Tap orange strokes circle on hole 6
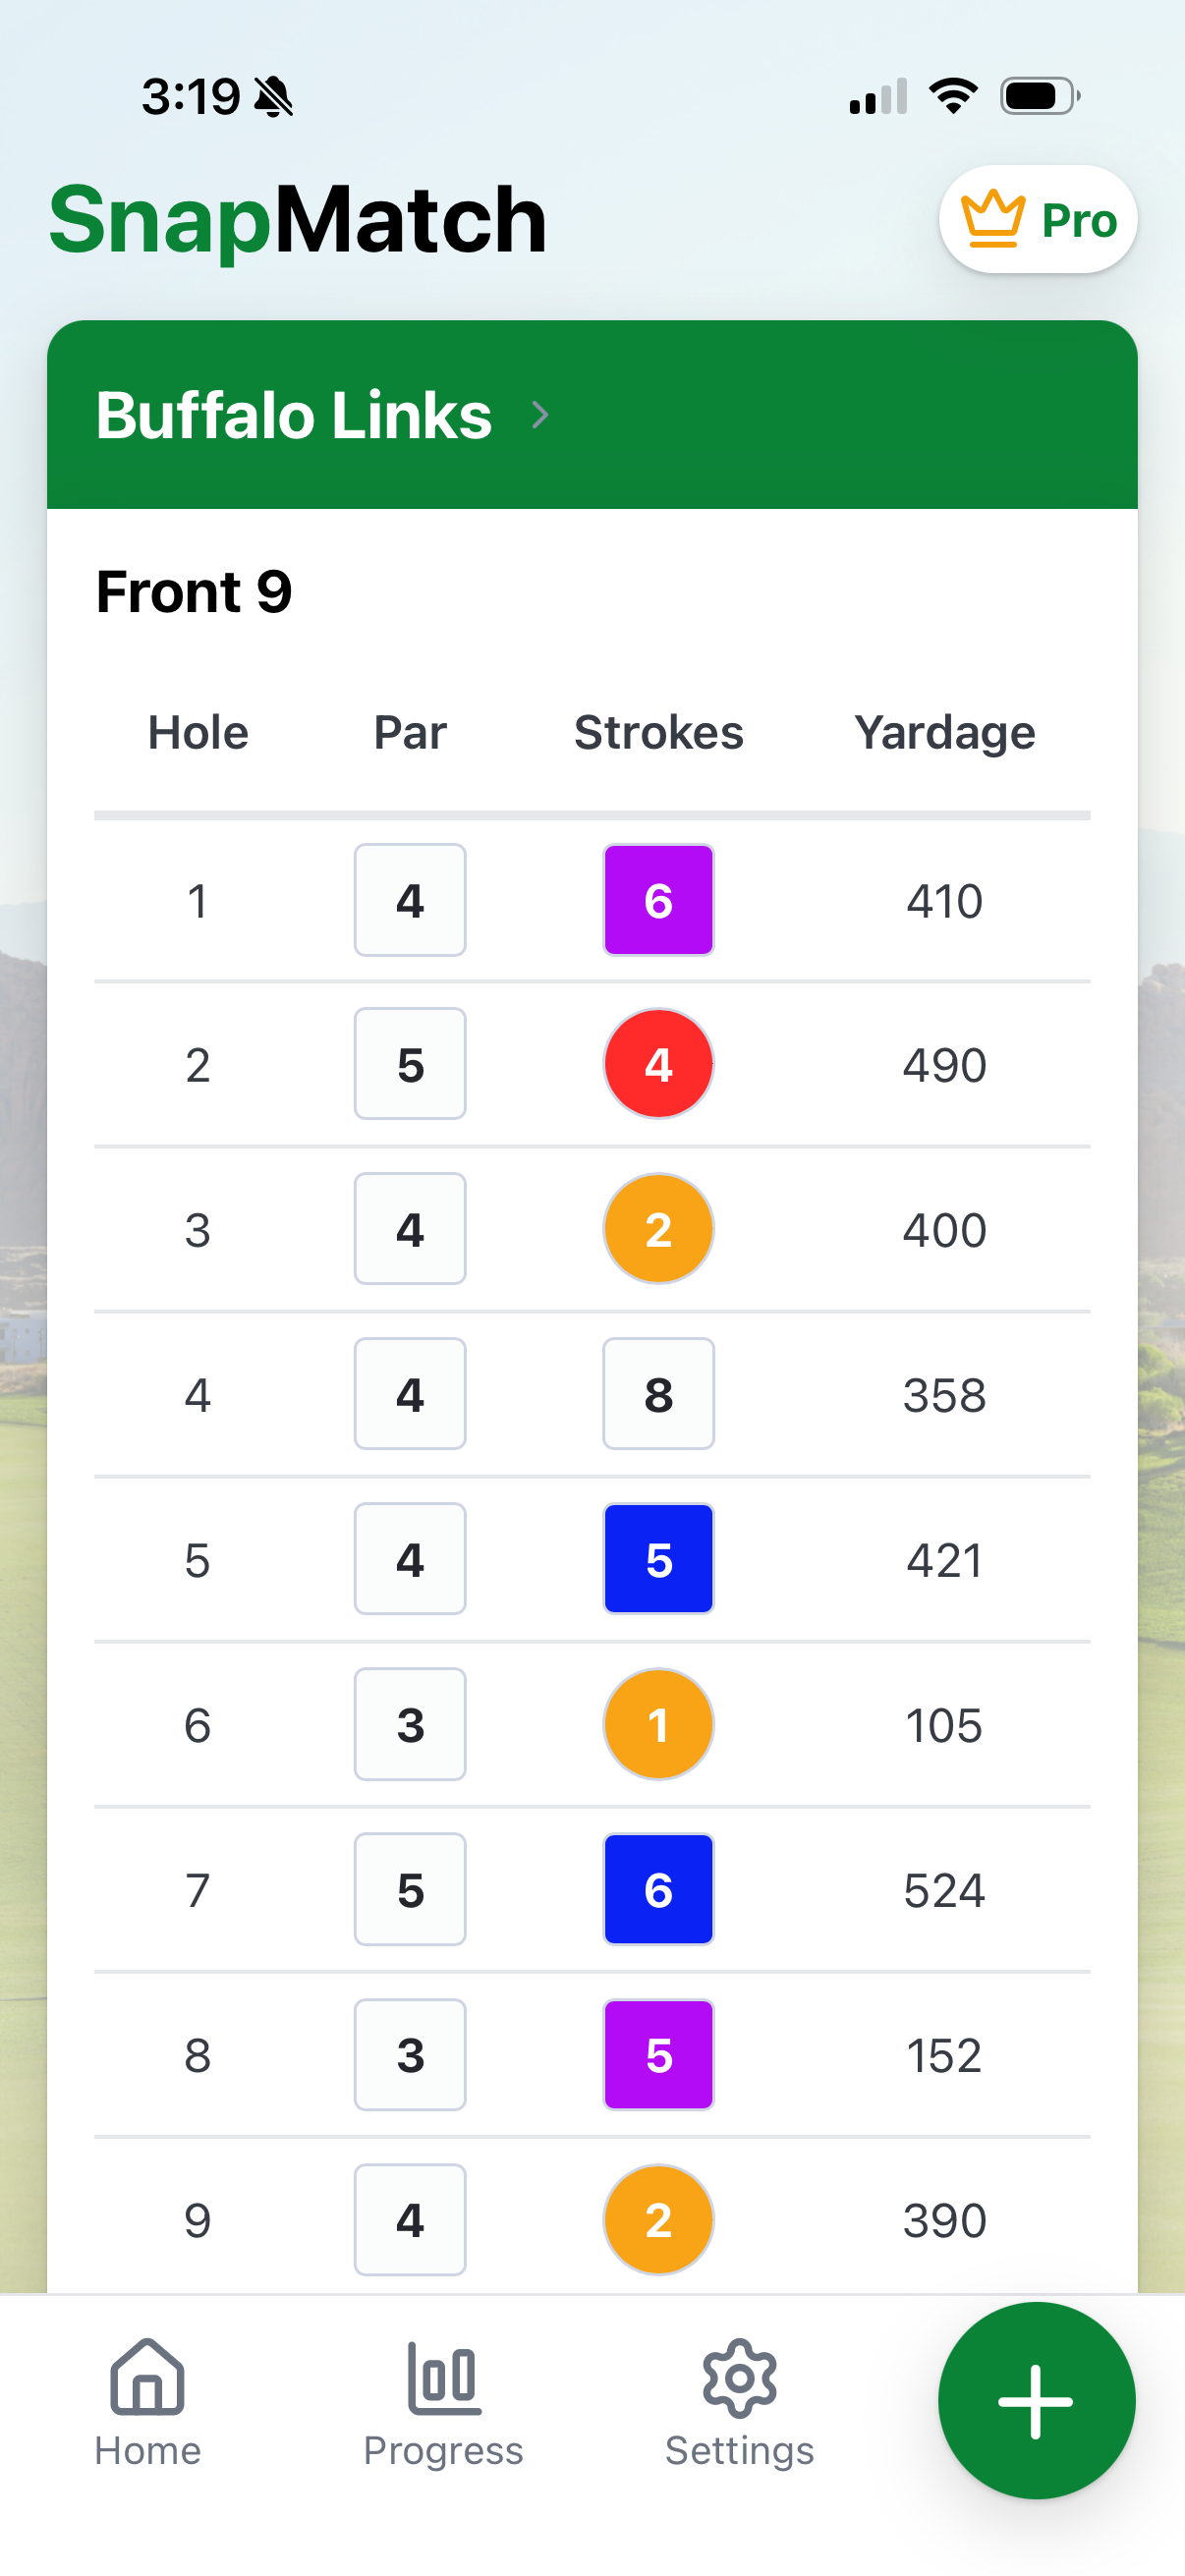This screenshot has height=2576, width=1185. tap(658, 1724)
